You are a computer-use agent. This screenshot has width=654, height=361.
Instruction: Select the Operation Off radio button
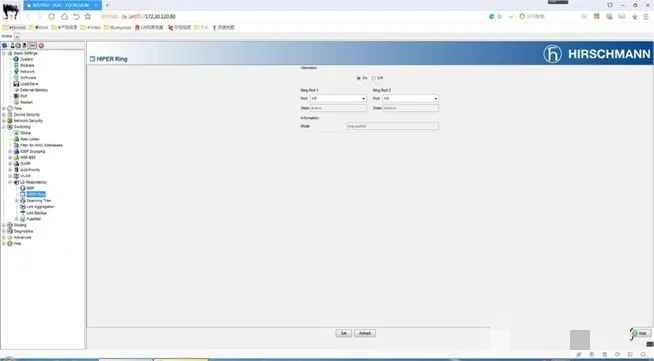[x=374, y=78]
